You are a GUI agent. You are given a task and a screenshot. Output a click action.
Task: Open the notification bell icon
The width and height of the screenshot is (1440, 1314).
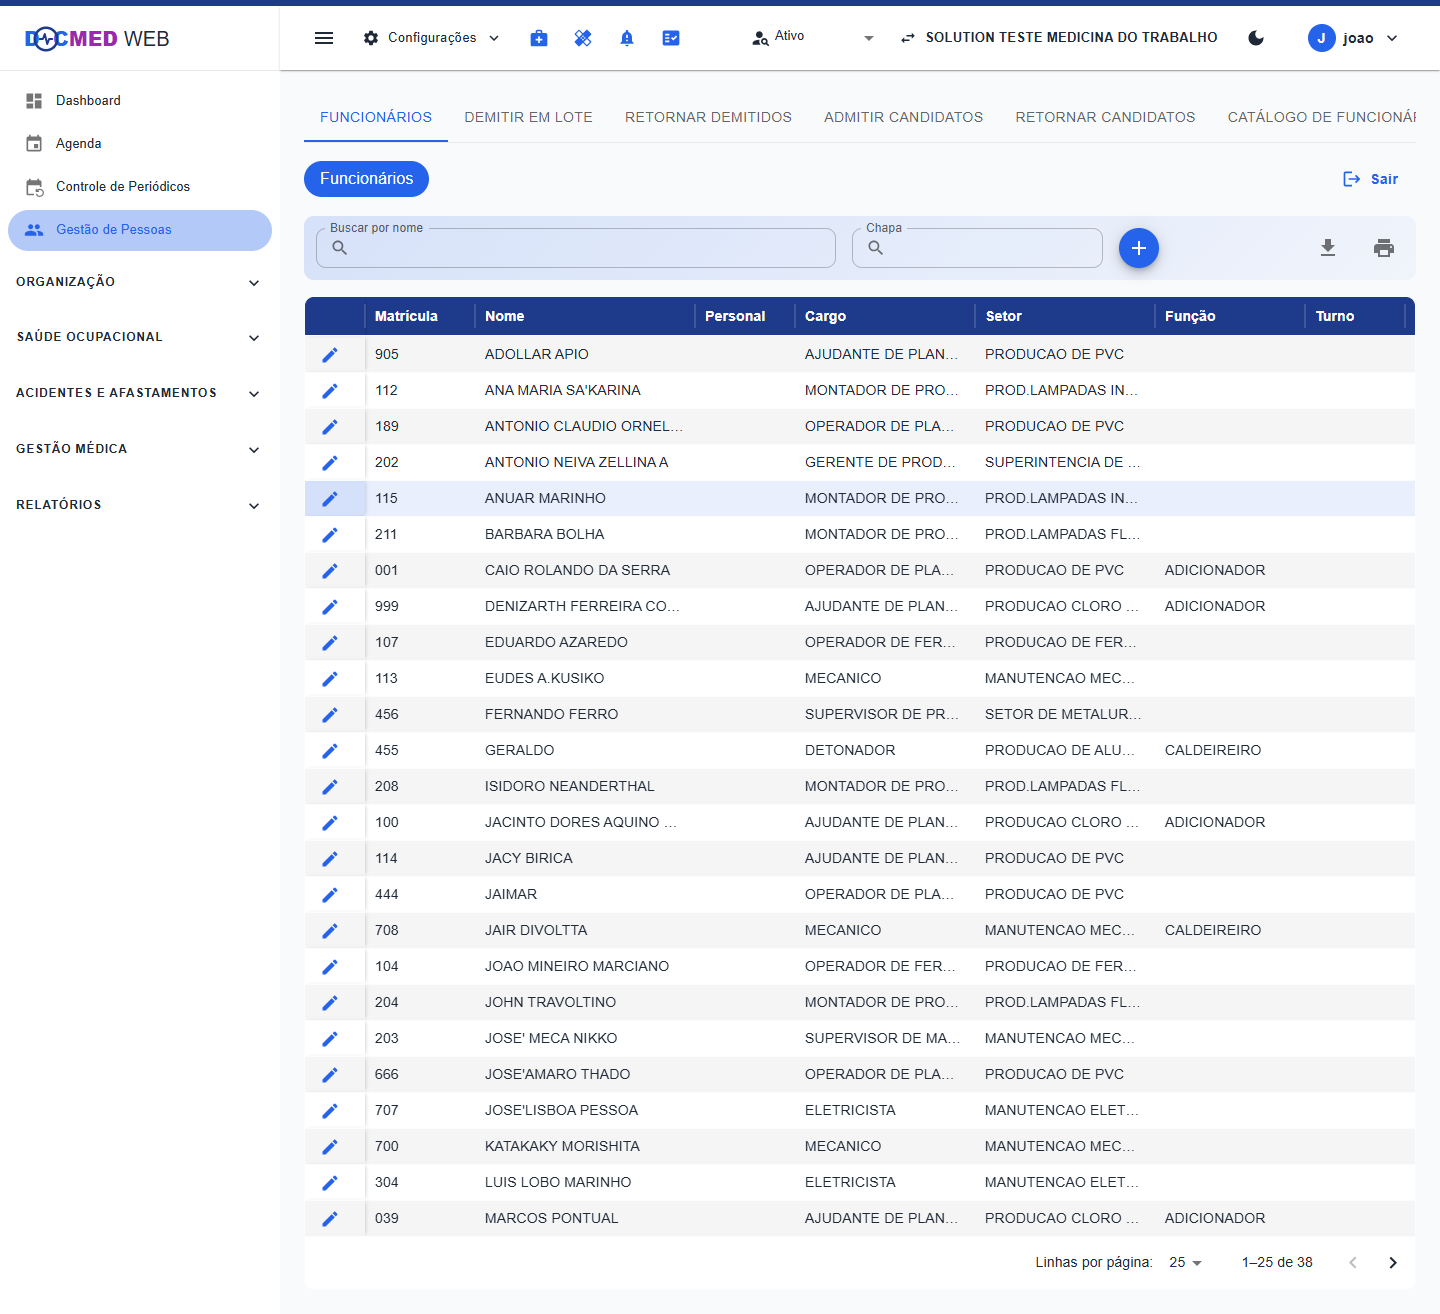[627, 38]
